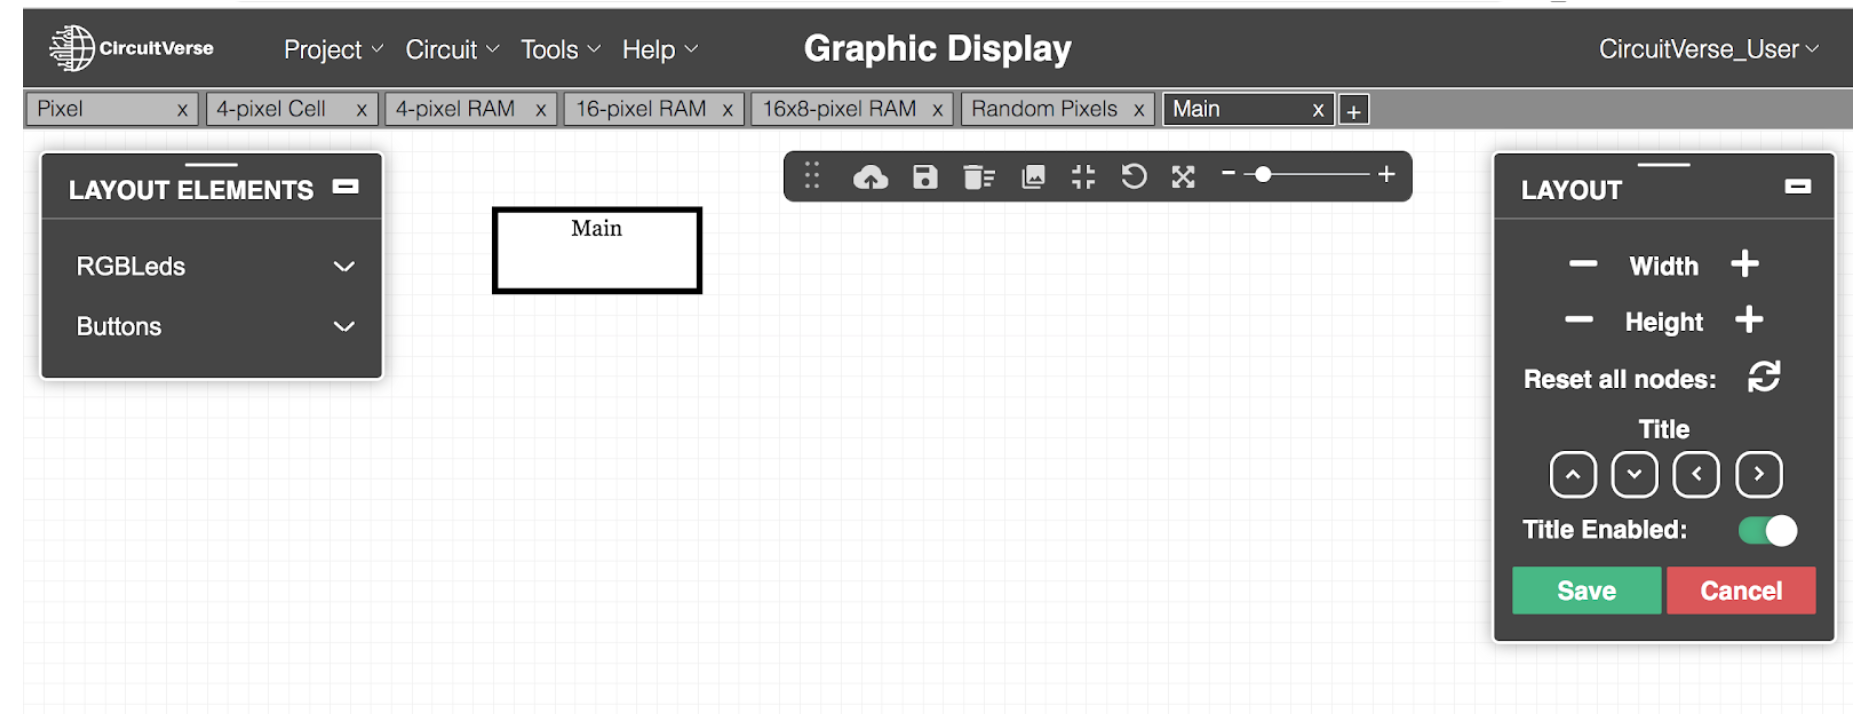Toggle the Title Enabled switch

1767,530
